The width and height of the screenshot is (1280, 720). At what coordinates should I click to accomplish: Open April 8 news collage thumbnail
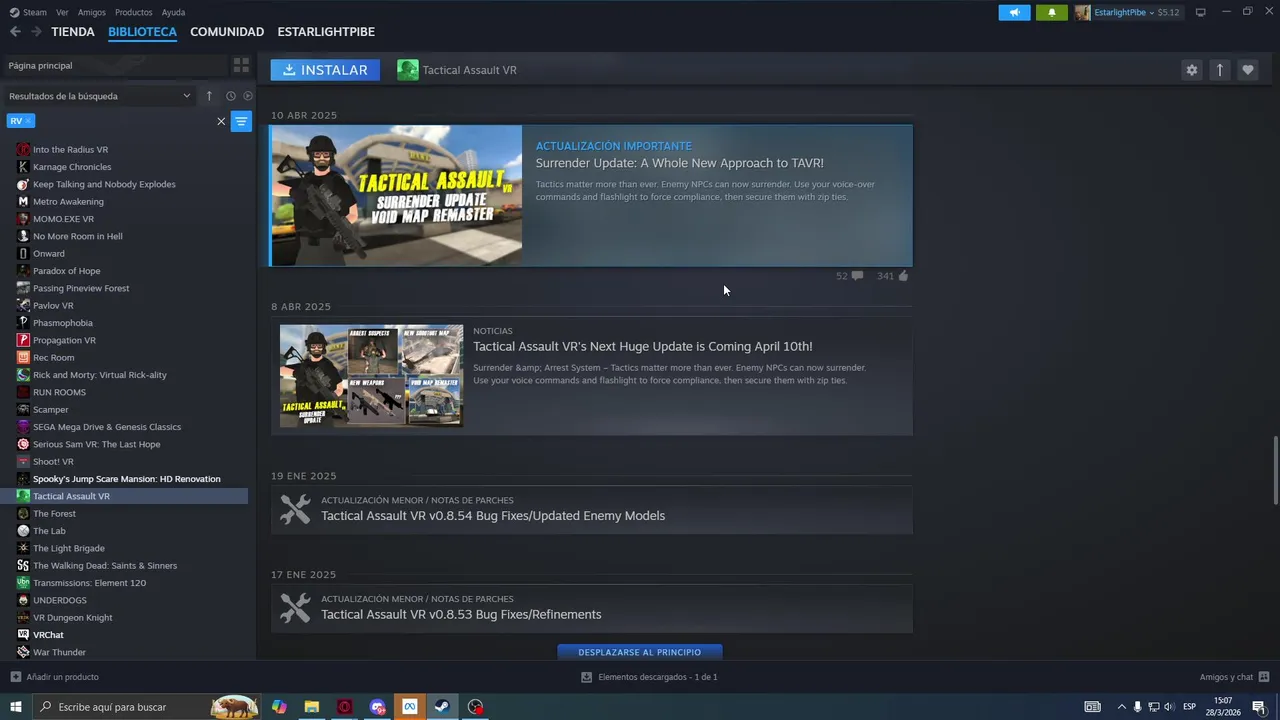[x=371, y=376]
